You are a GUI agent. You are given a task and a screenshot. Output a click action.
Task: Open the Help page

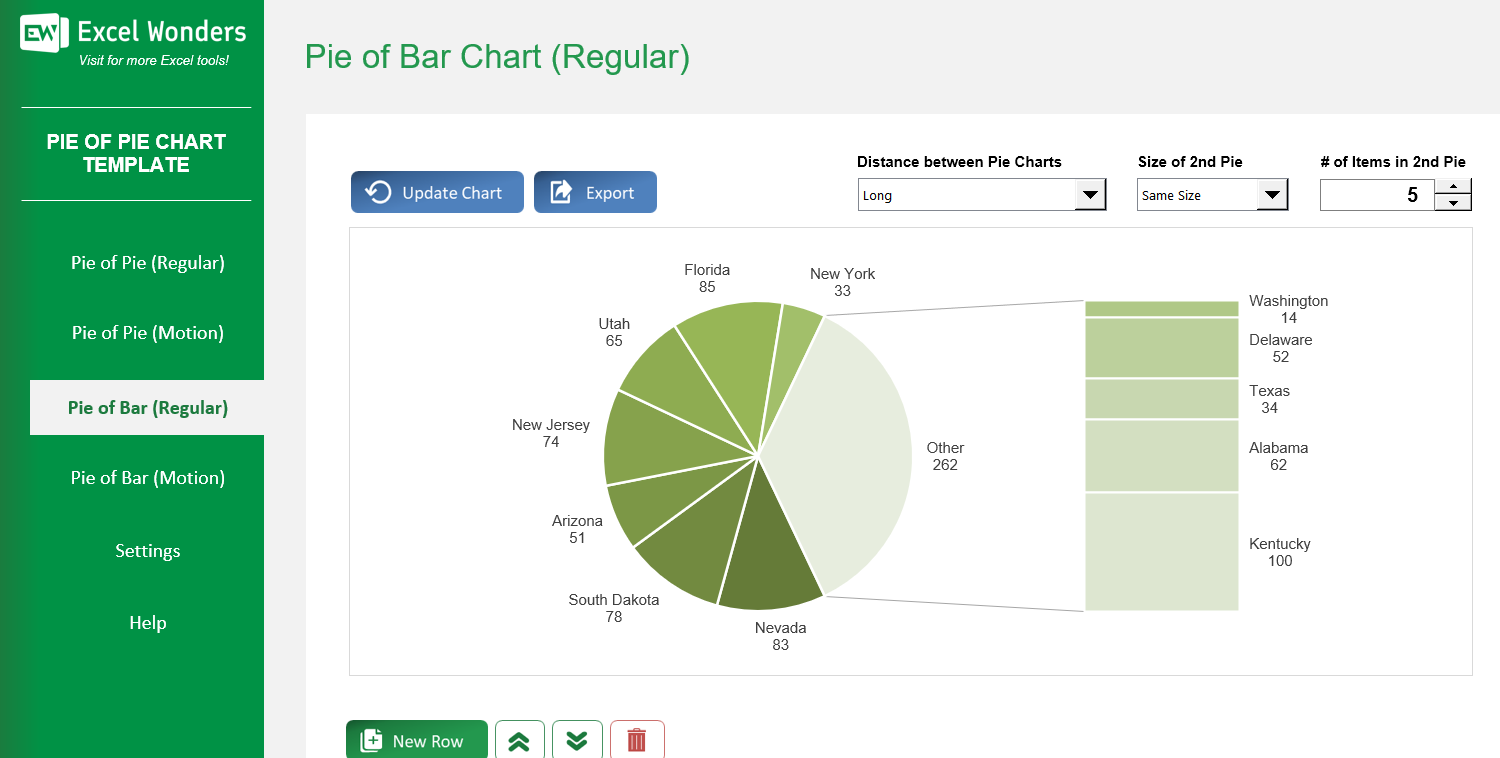point(147,622)
